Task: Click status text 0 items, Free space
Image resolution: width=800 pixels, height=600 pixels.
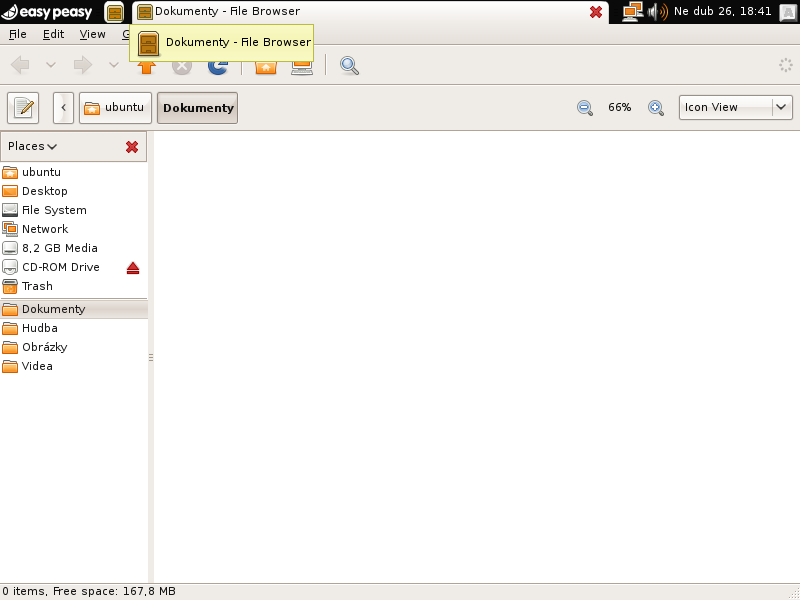Action: tap(89, 591)
